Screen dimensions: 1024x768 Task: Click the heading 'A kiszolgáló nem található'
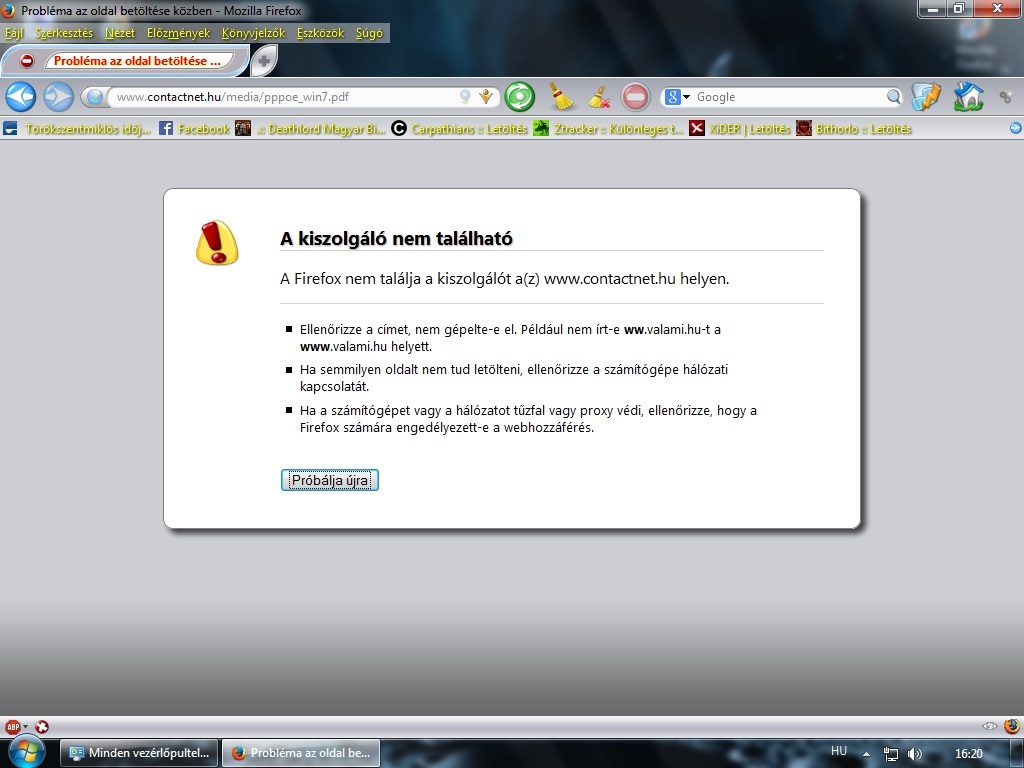click(x=396, y=238)
